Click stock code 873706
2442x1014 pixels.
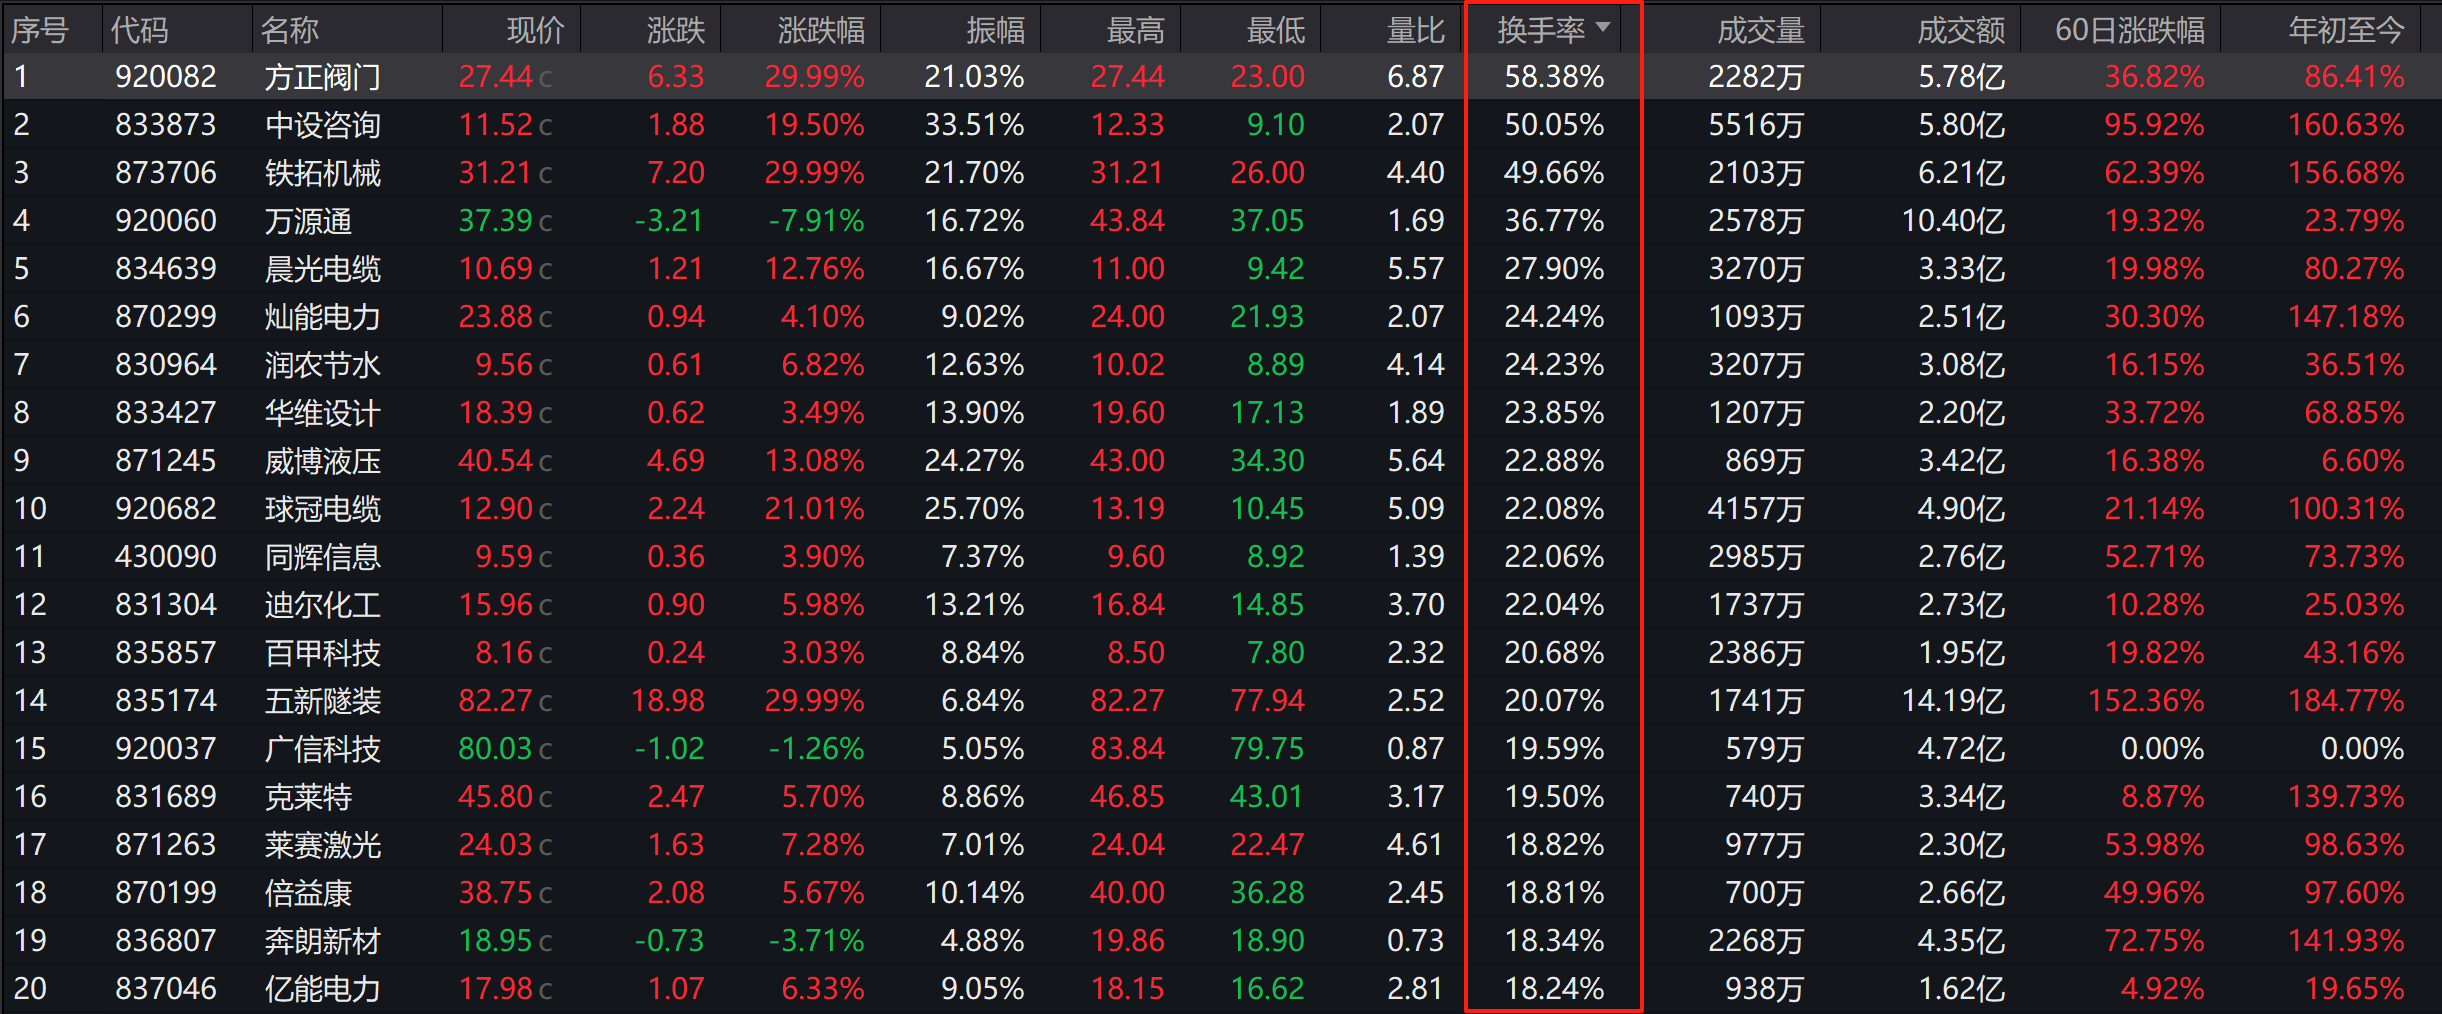tap(166, 173)
